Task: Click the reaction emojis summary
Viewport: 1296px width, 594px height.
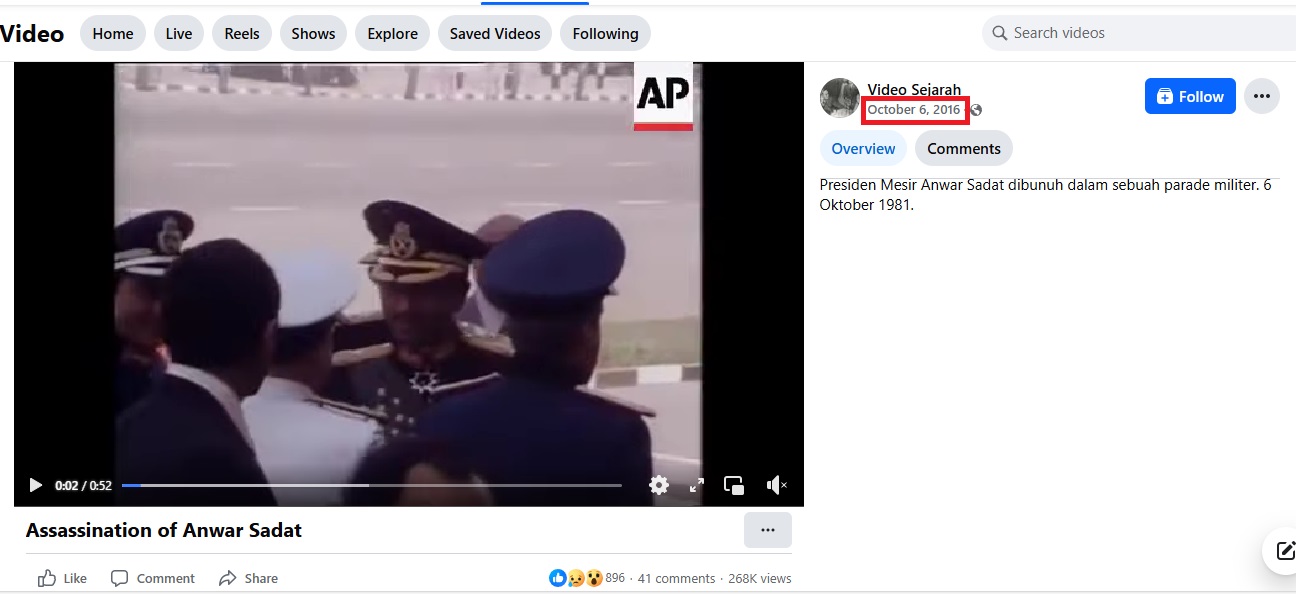Action: pyautogui.click(x=576, y=578)
